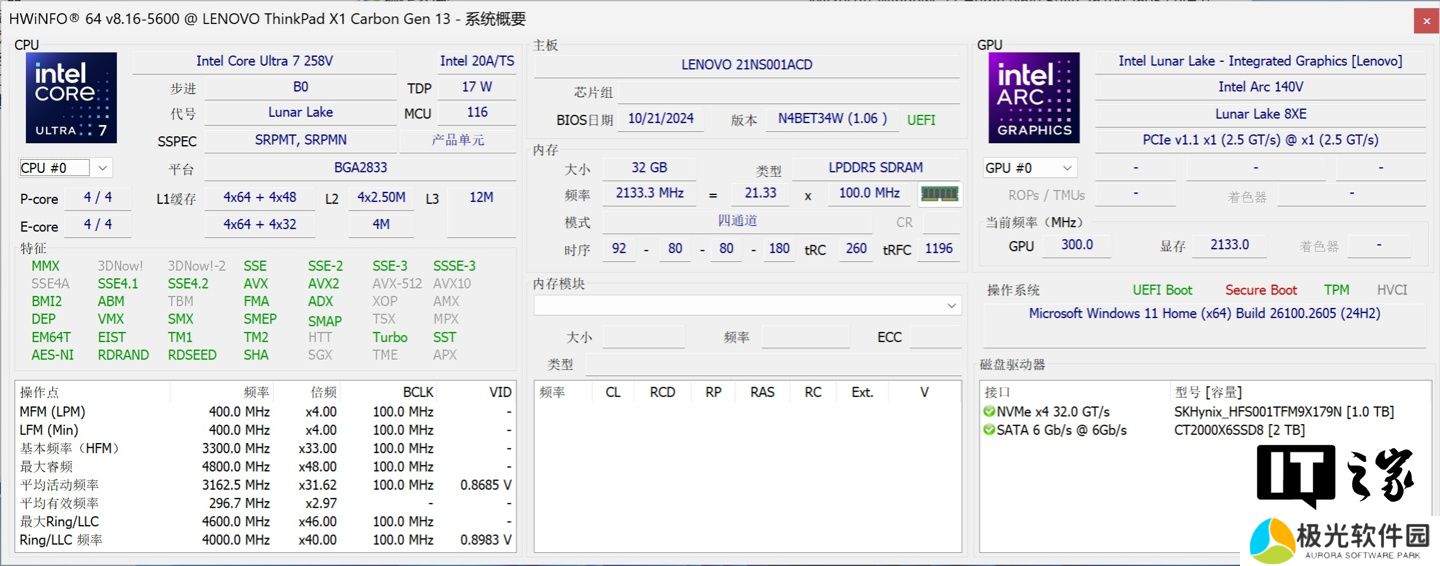Click the BCLK column header

coord(418,392)
